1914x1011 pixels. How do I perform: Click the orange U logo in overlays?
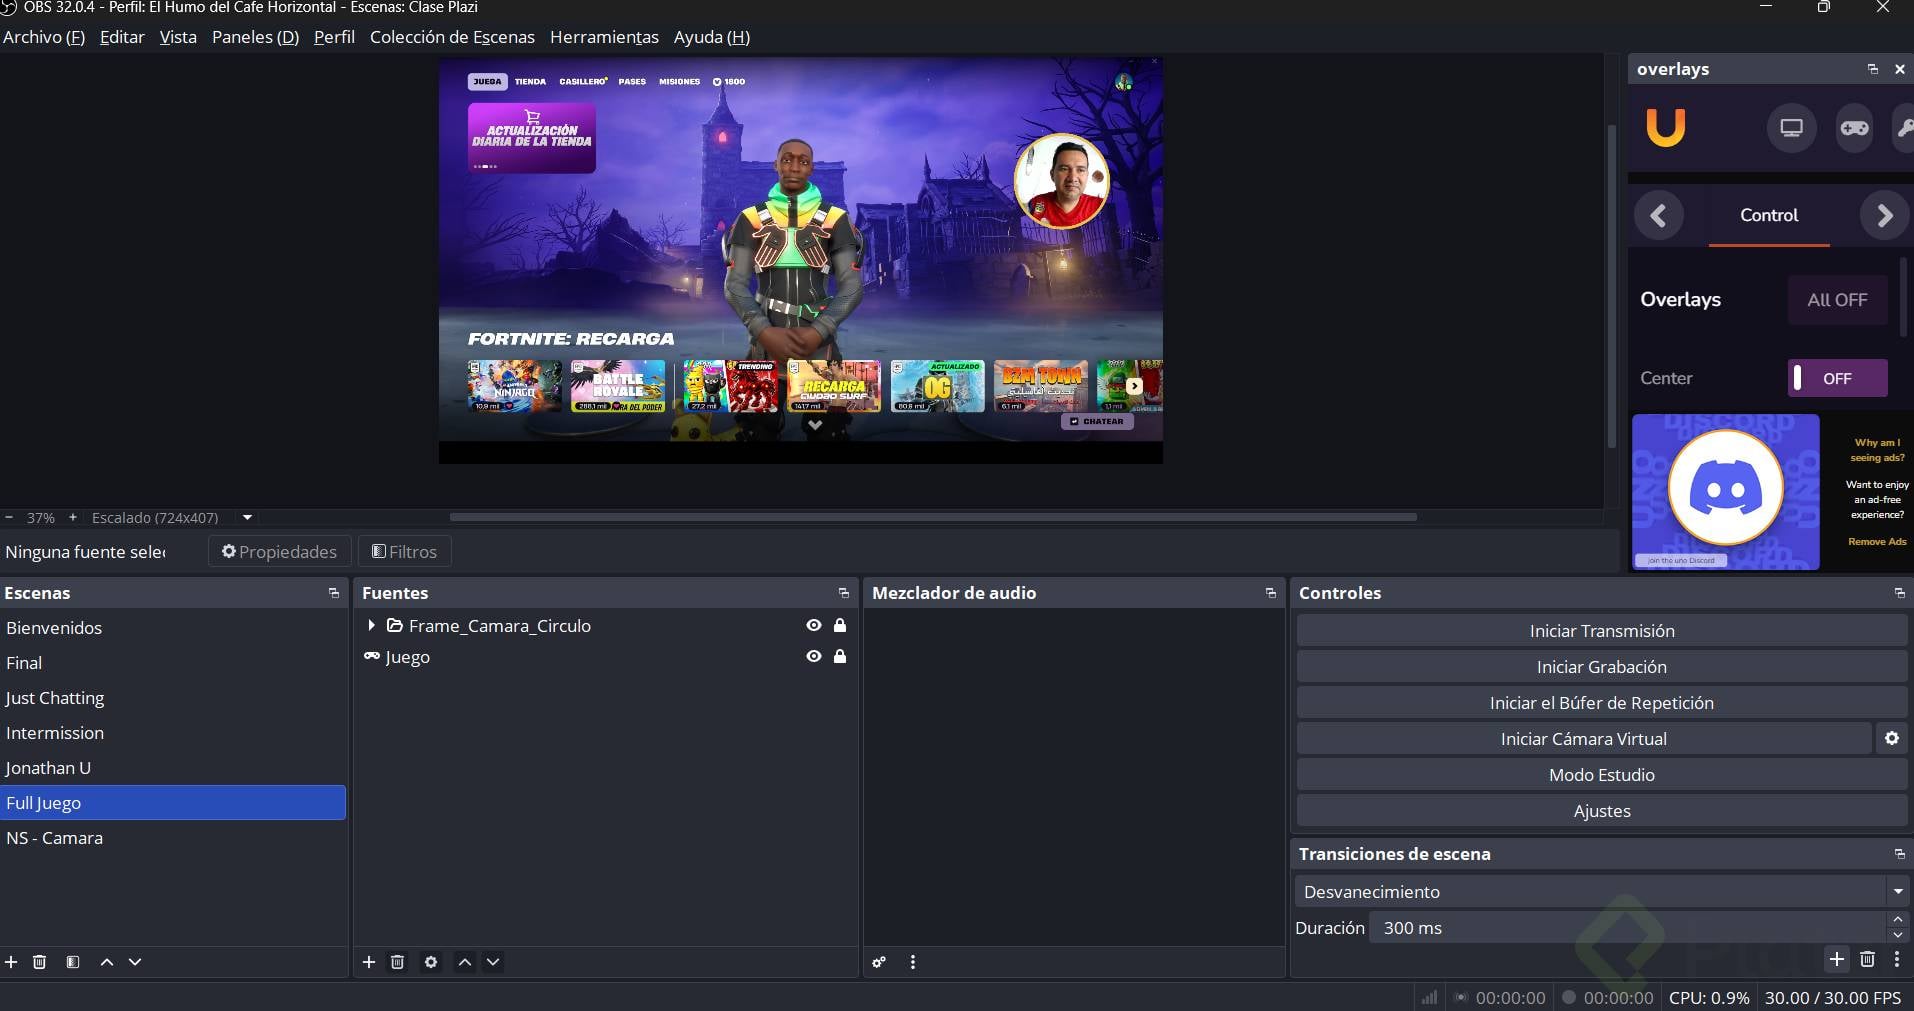(1666, 127)
